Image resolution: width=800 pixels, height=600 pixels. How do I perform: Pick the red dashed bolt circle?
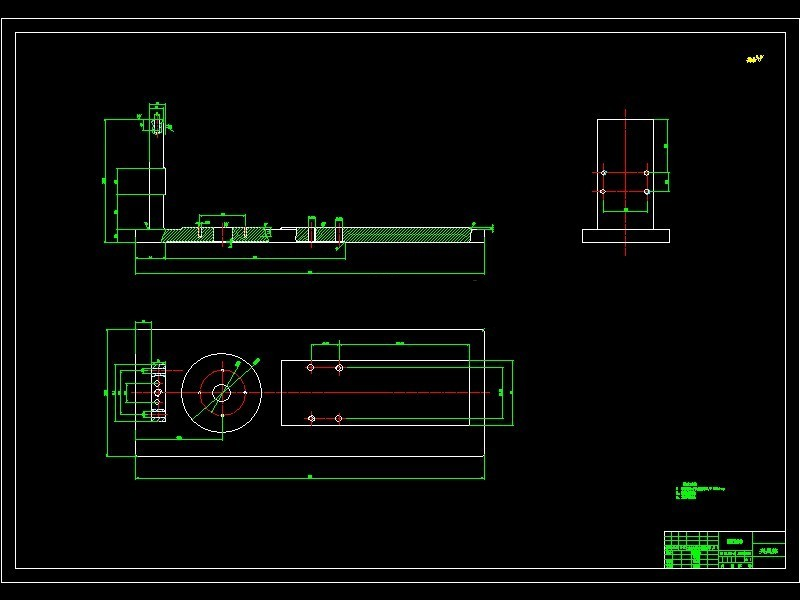222,393
